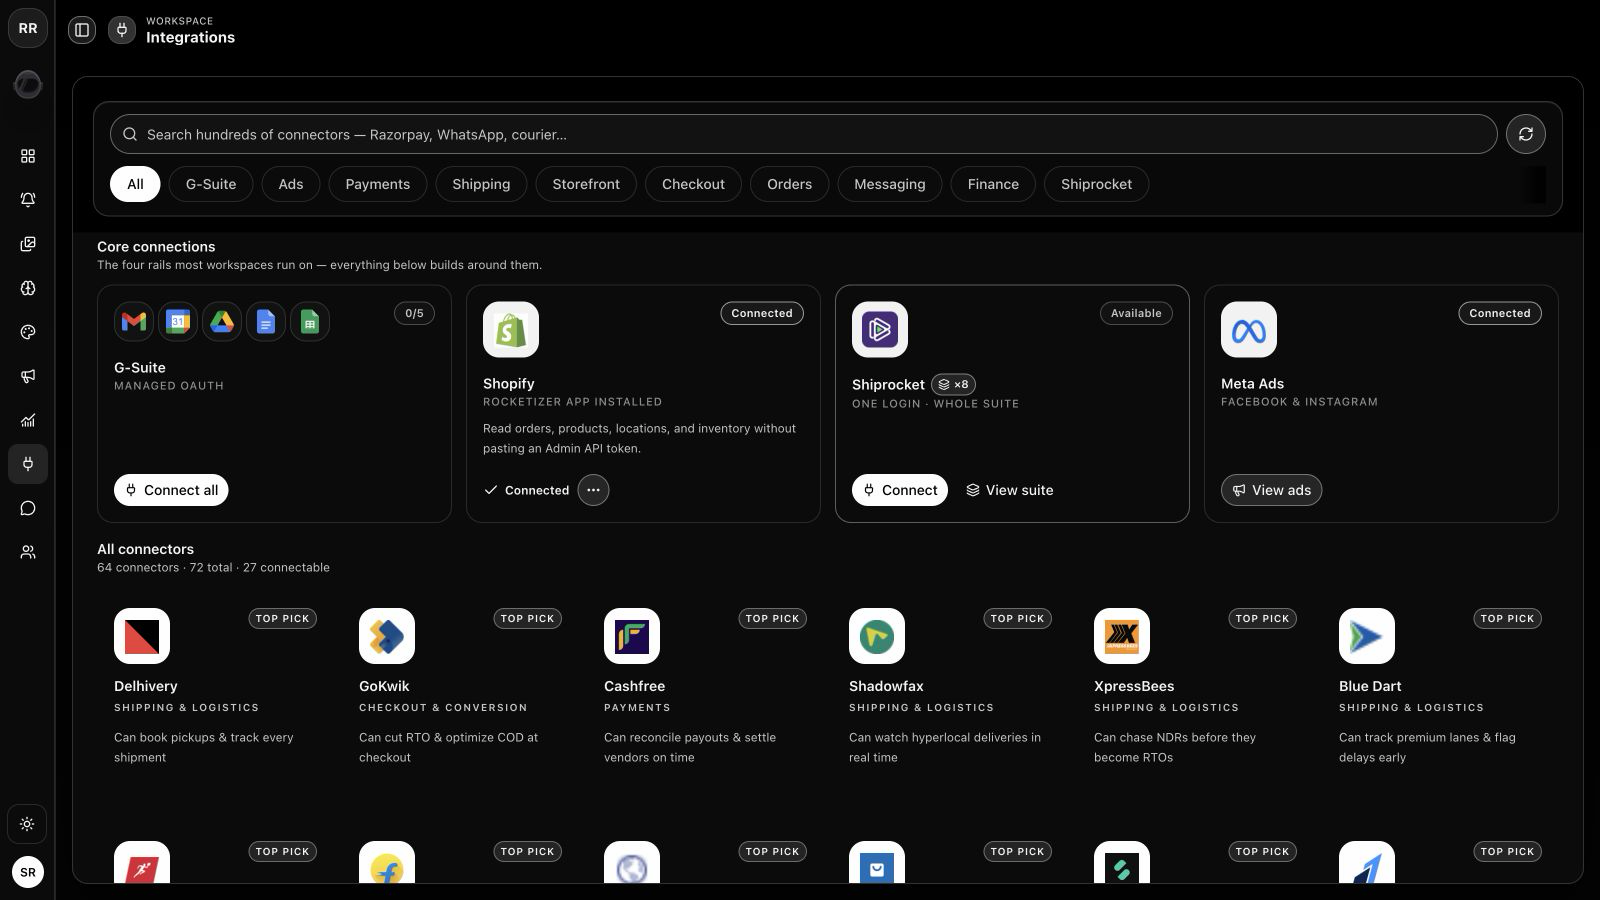Select the All filter tab
The height and width of the screenshot is (900, 1600).
pos(135,184)
